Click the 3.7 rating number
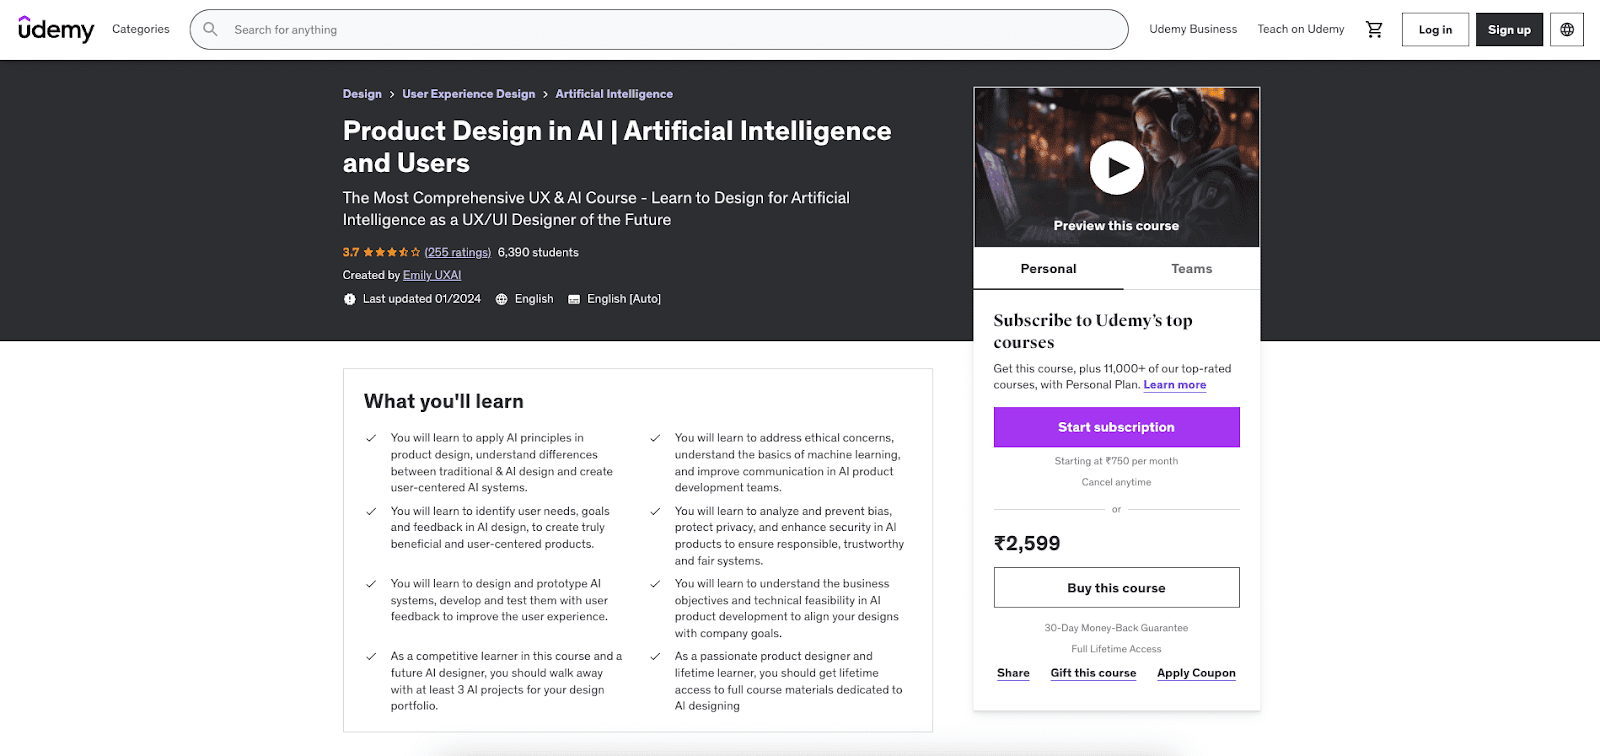This screenshot has height=756, width=1600. click(x=351, y=253)
